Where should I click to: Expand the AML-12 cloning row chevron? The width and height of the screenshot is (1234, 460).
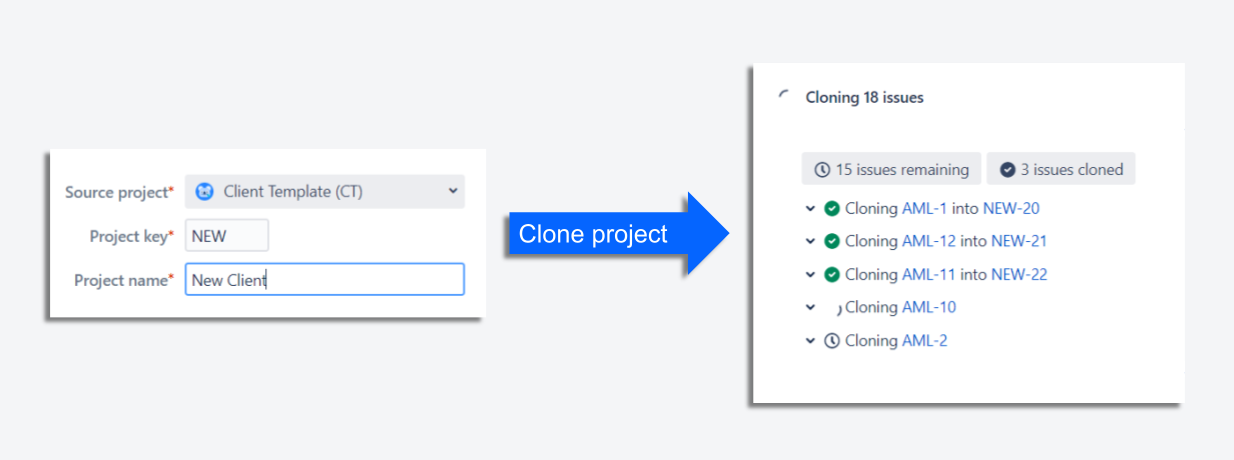click(810, 241)
